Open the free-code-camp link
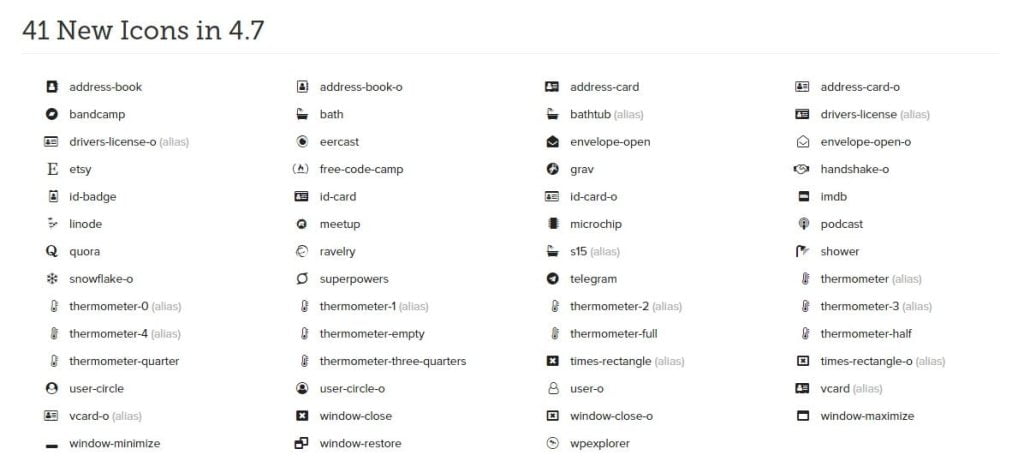This screenshot has width=1024, height=473. click(x=361, y=169)
